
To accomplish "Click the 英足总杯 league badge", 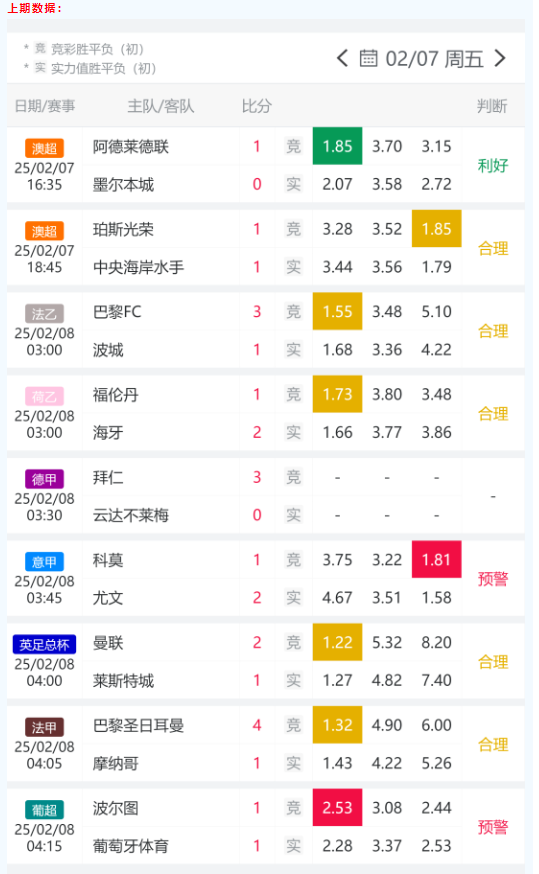I will coord(44,644).
